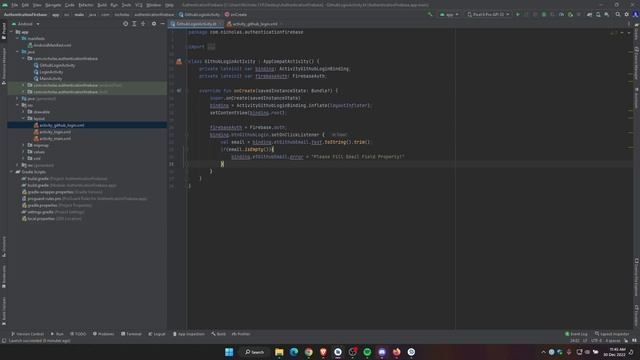Open the app run configuration dropdown
This screenshot has height=360, width=640.
point(449,14)
